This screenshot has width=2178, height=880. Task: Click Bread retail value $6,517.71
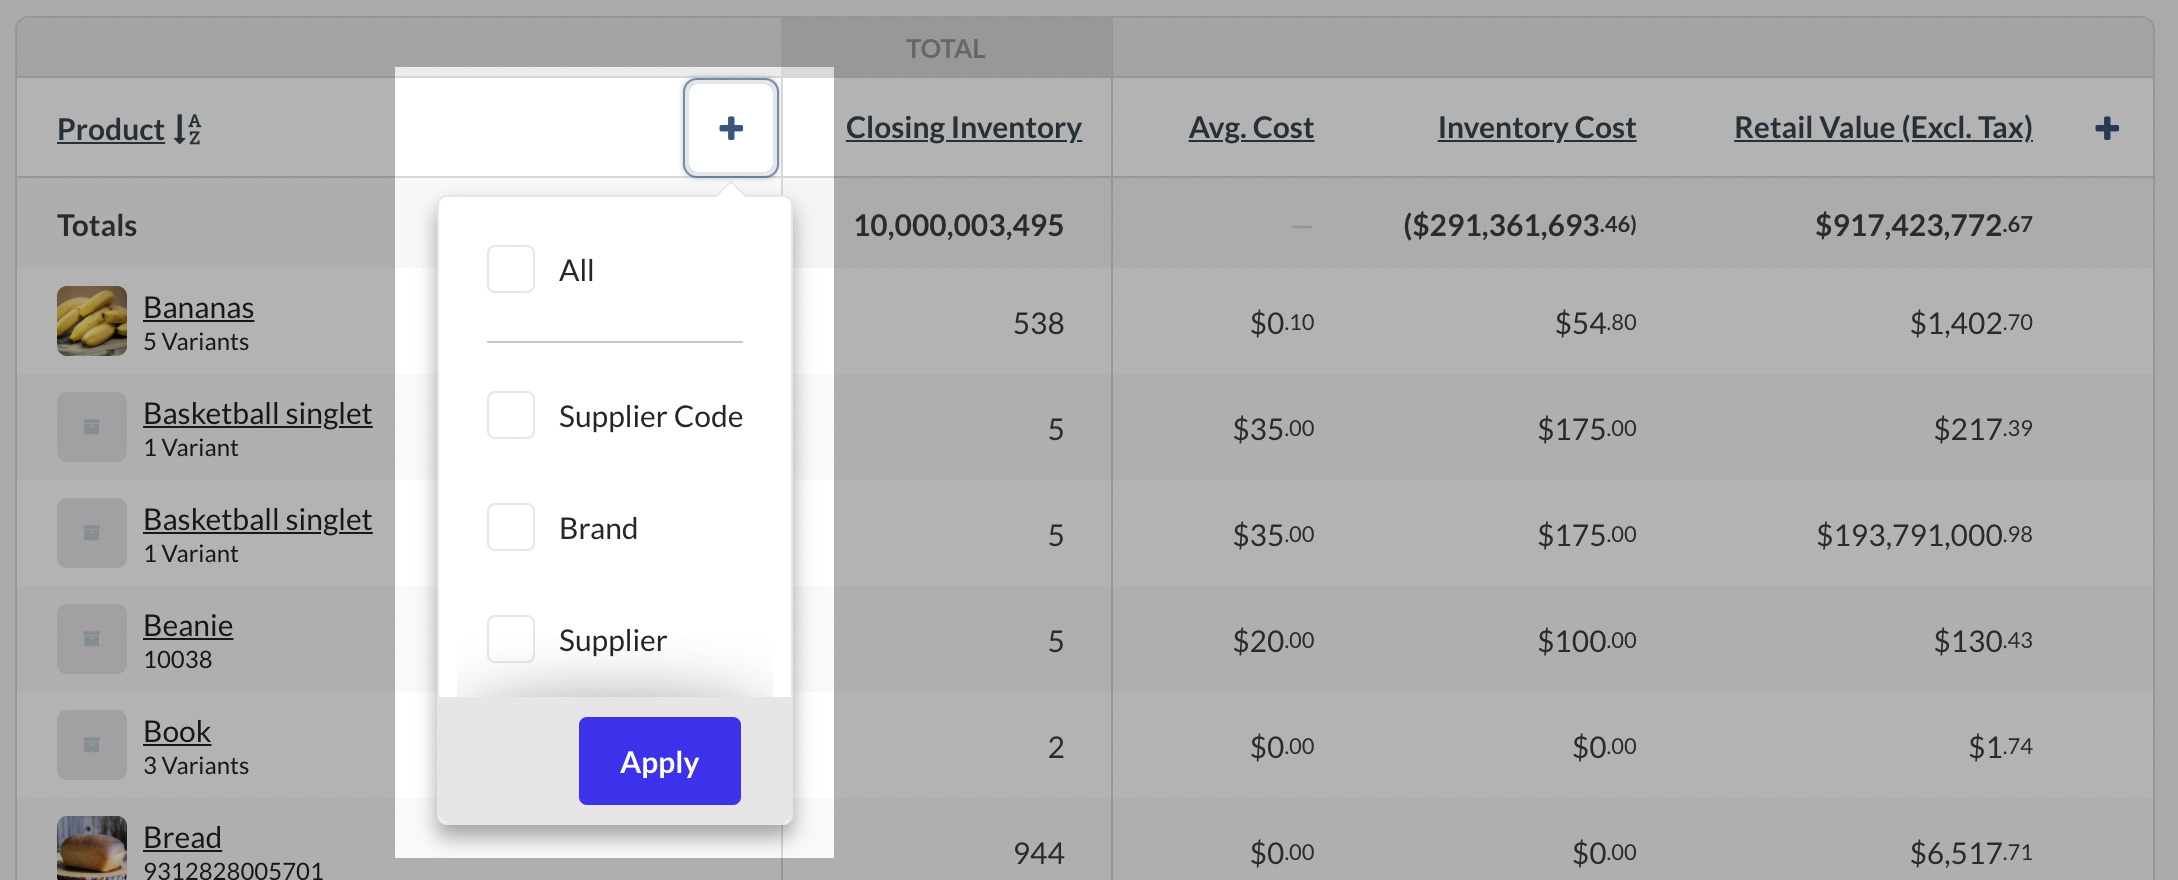point(1971,853)
